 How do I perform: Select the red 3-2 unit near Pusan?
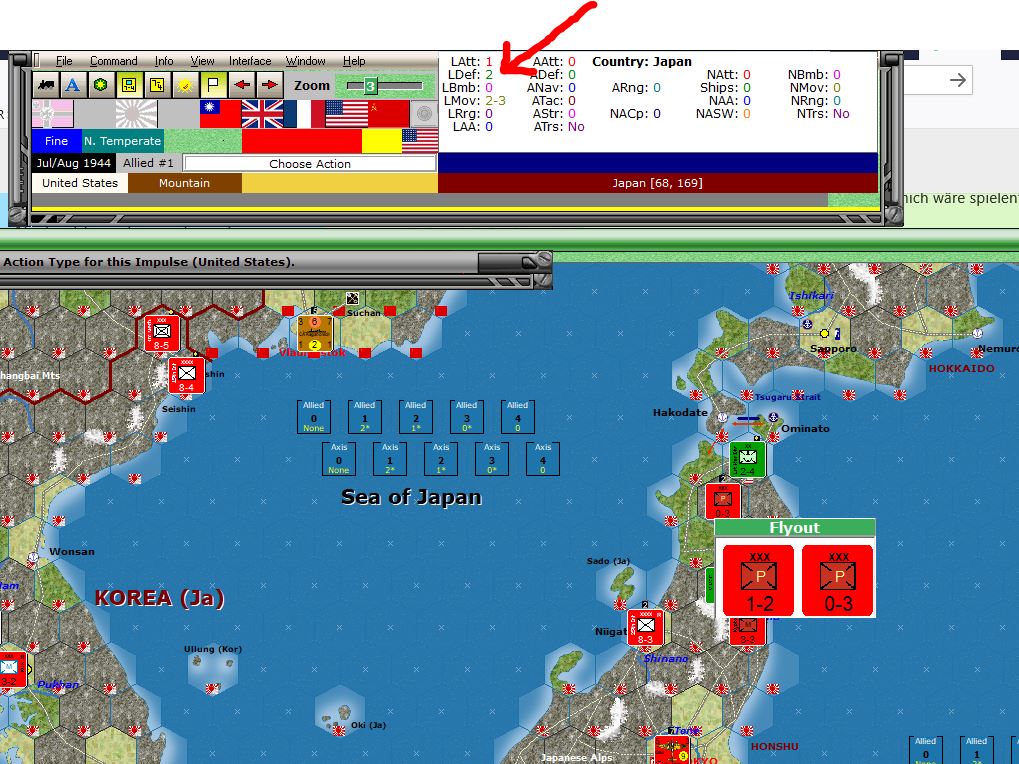click(x=12, y=670)
